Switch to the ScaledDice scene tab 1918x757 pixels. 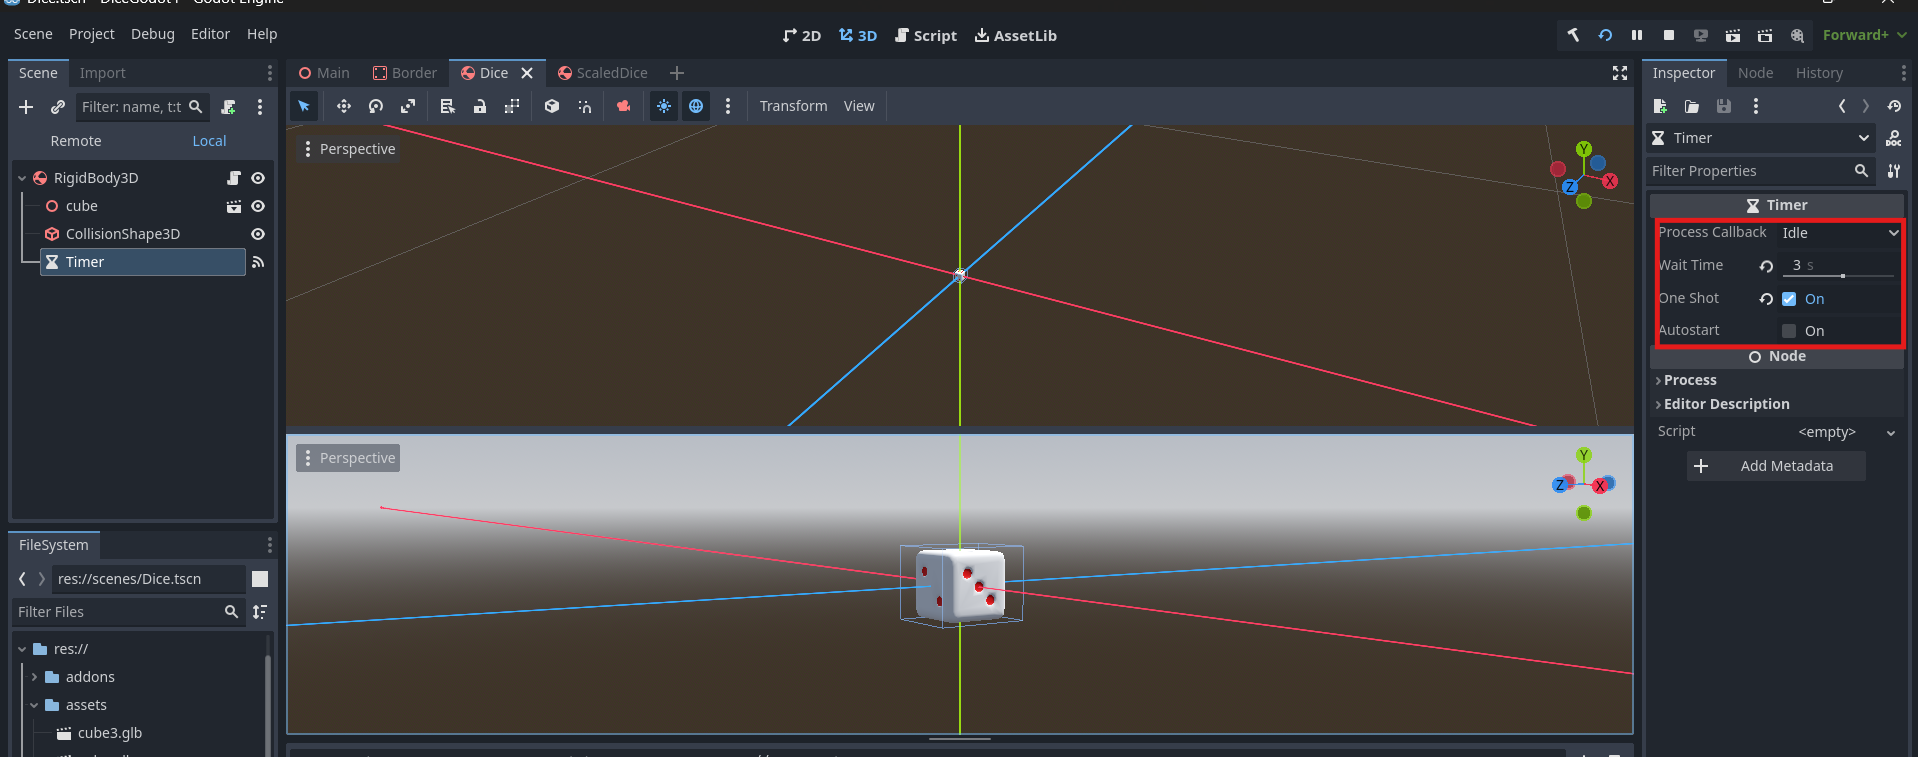pos(603,73)
